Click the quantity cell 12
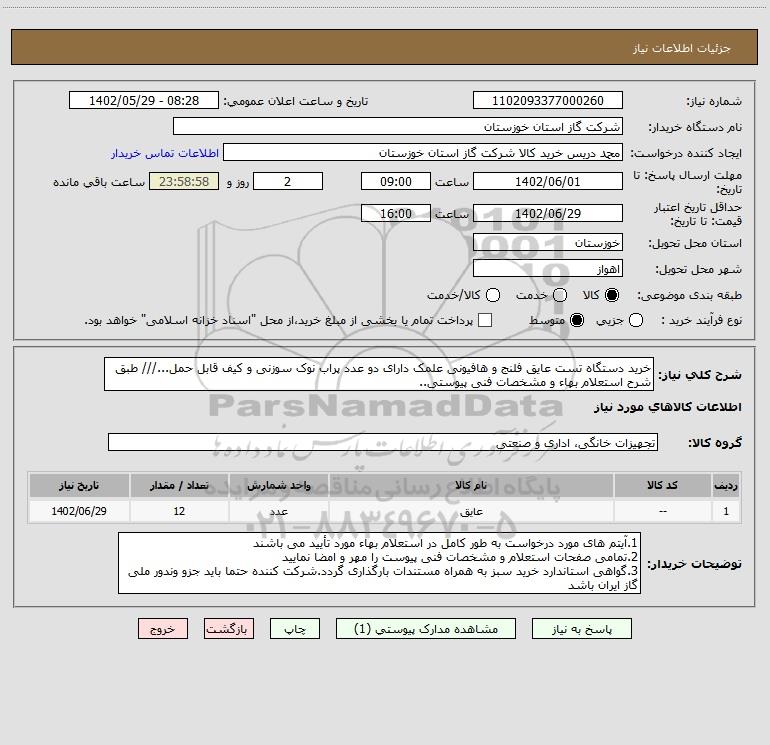This screenshot has height=745, width=770. tap(179, 512)
